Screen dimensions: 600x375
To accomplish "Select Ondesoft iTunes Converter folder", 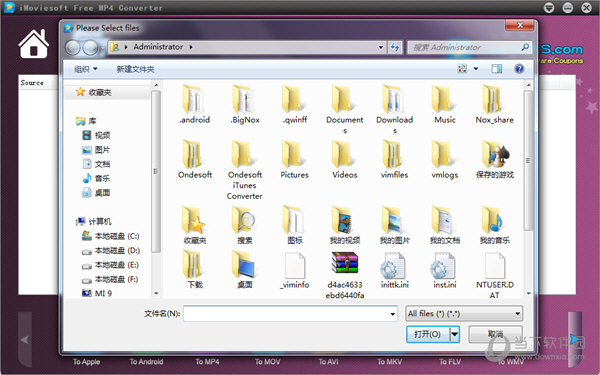I will click(x=245, y=169).
